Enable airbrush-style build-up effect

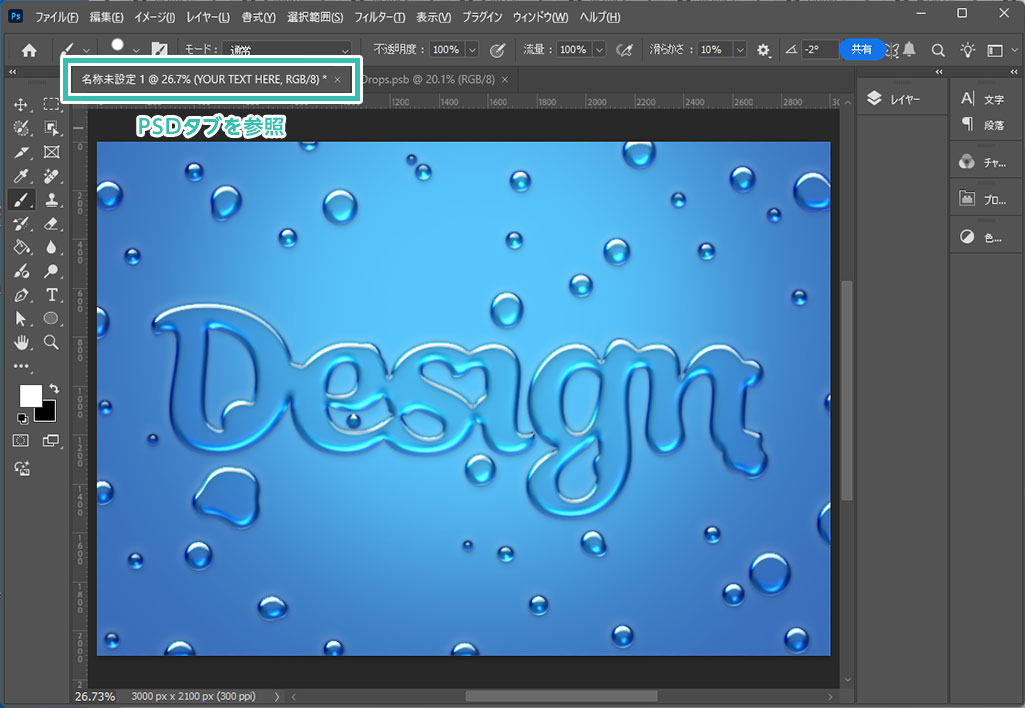[625, 50]
